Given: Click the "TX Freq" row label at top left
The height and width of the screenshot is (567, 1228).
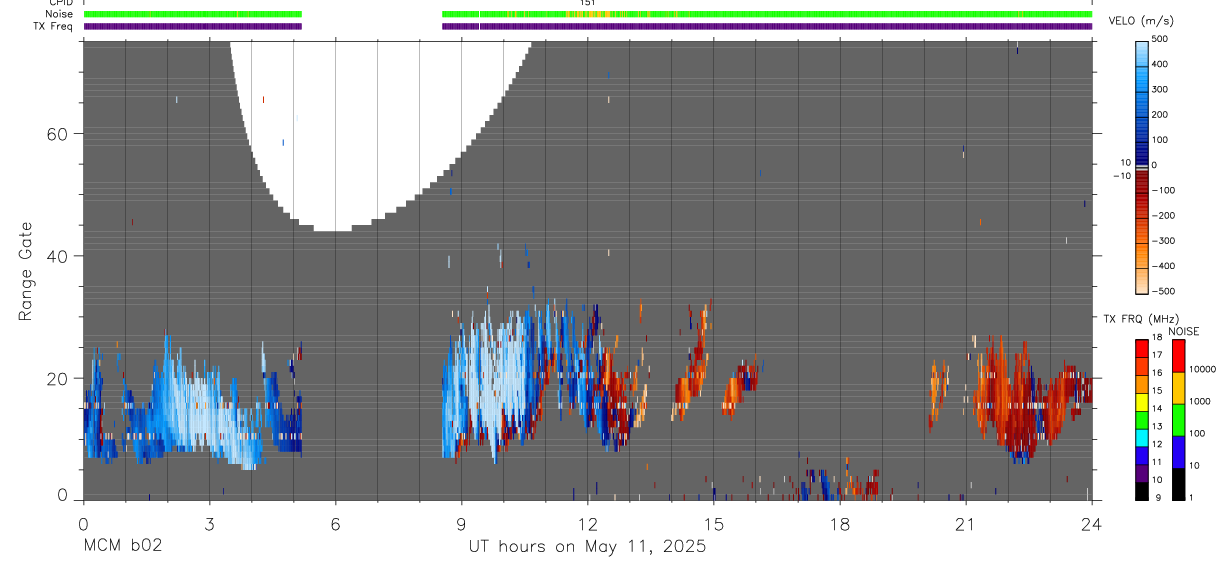Looking at the screenshot, I should [54, 26].
